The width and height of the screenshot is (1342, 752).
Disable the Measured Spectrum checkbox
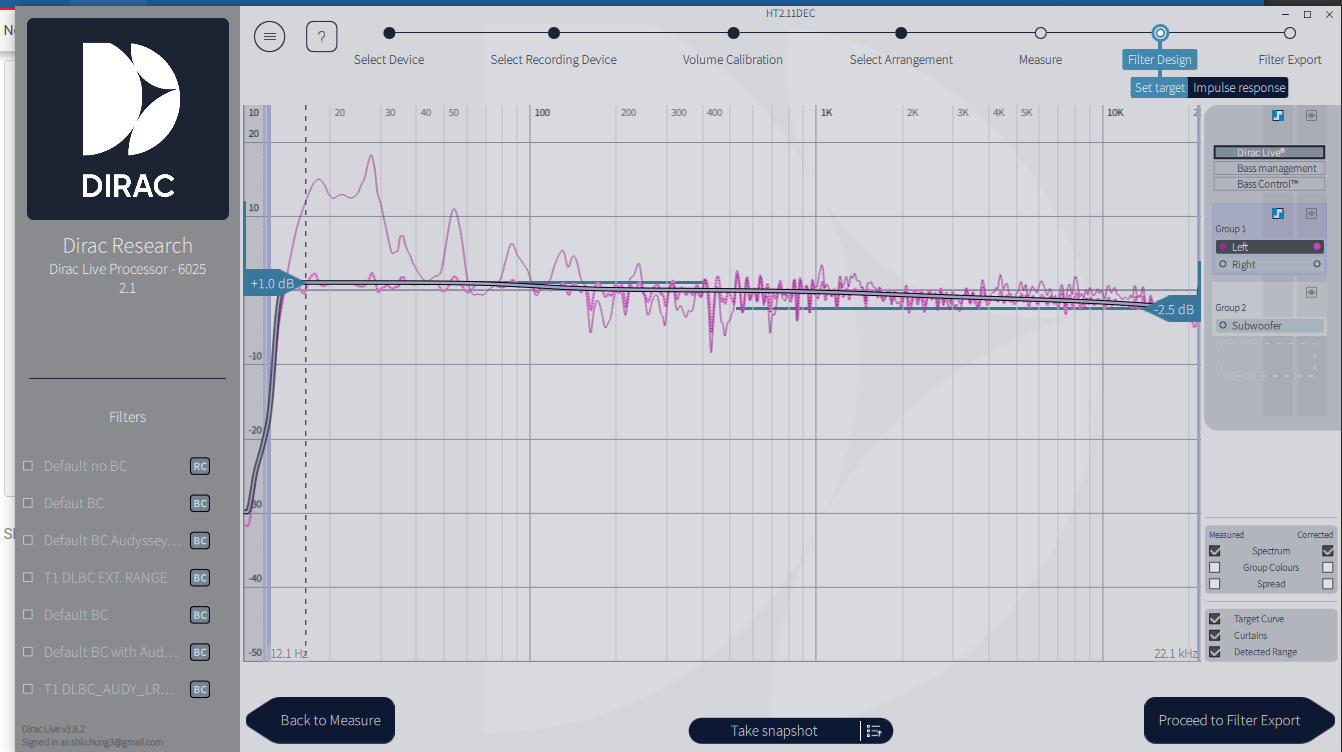1215,551
